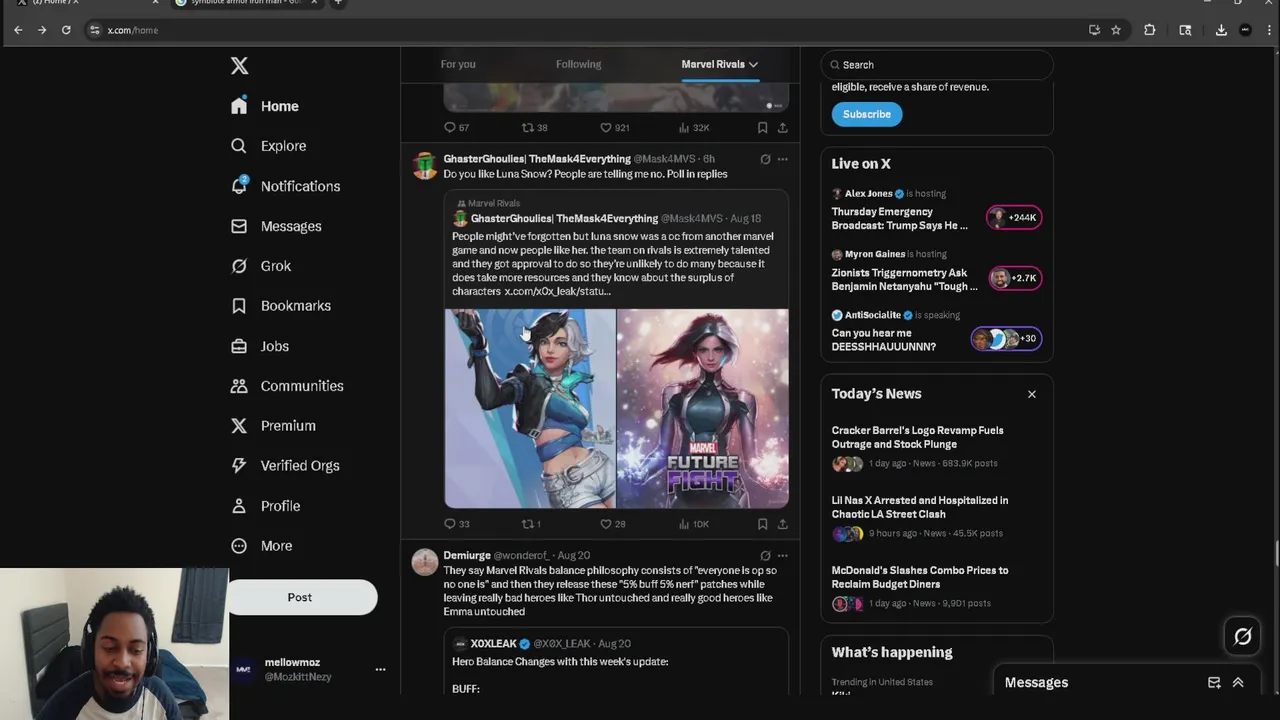Open the browser Downloads icon
This screenshot has width=1280, height=720.
1221,30
